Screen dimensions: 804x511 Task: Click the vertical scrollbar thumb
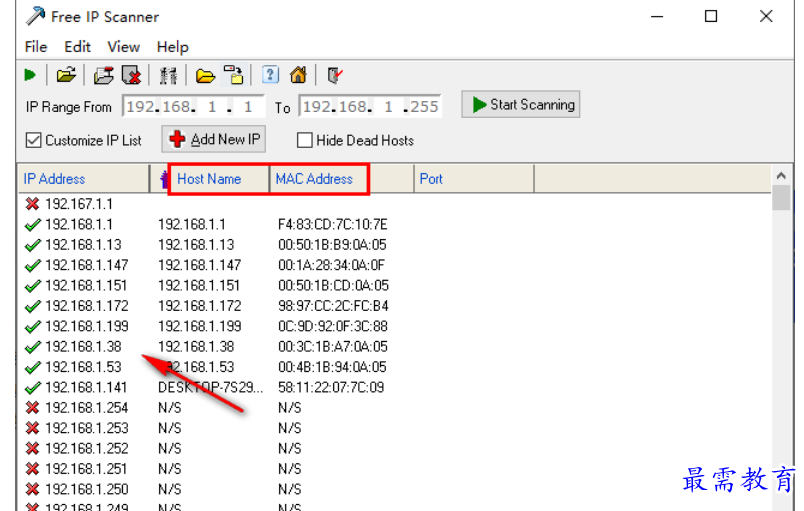(781, 198)
